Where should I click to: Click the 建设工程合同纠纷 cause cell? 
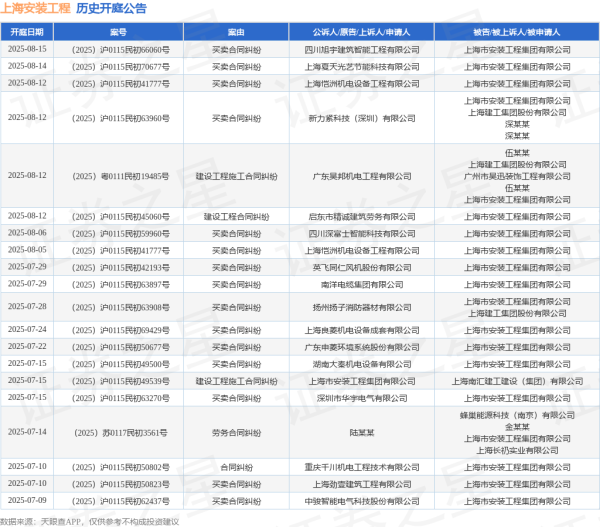pyautogui.click(x=236, y=217)
